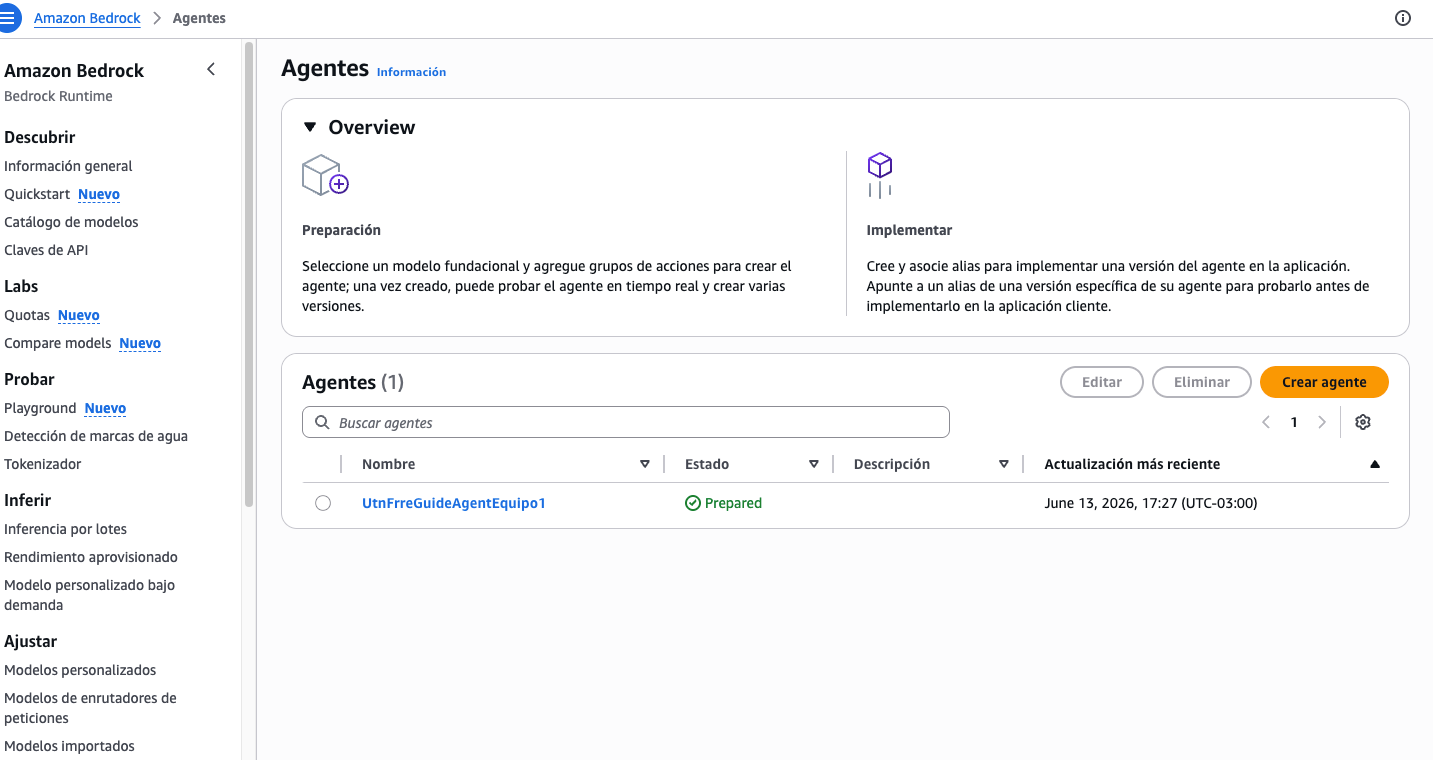This screenshot has height=760, width=1433.
Task: Click the Nuevo badge next to Quickstart
Action: [x=99, y=194]
